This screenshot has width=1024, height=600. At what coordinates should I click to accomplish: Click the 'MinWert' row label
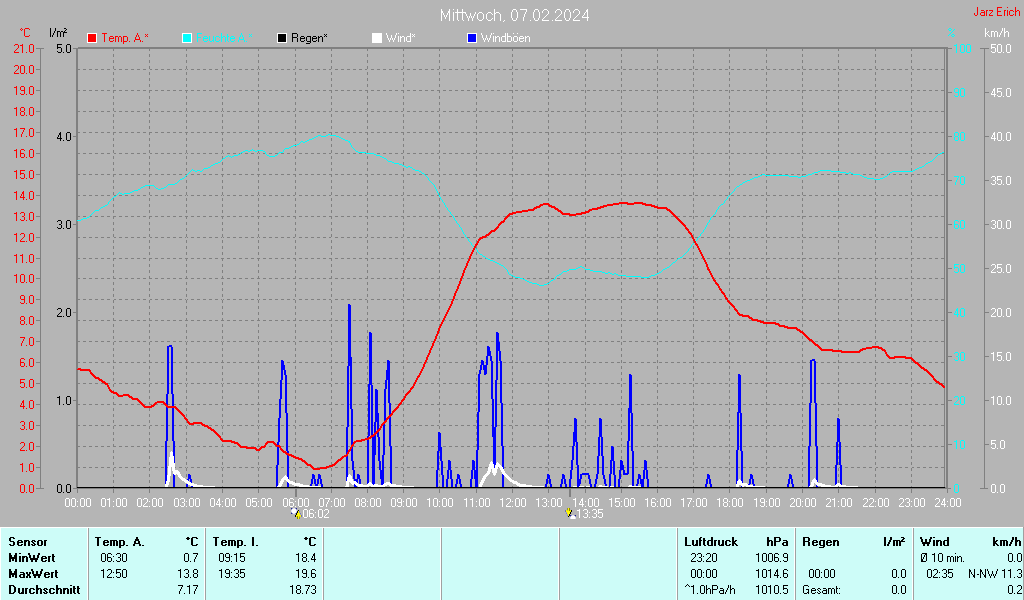32,558
